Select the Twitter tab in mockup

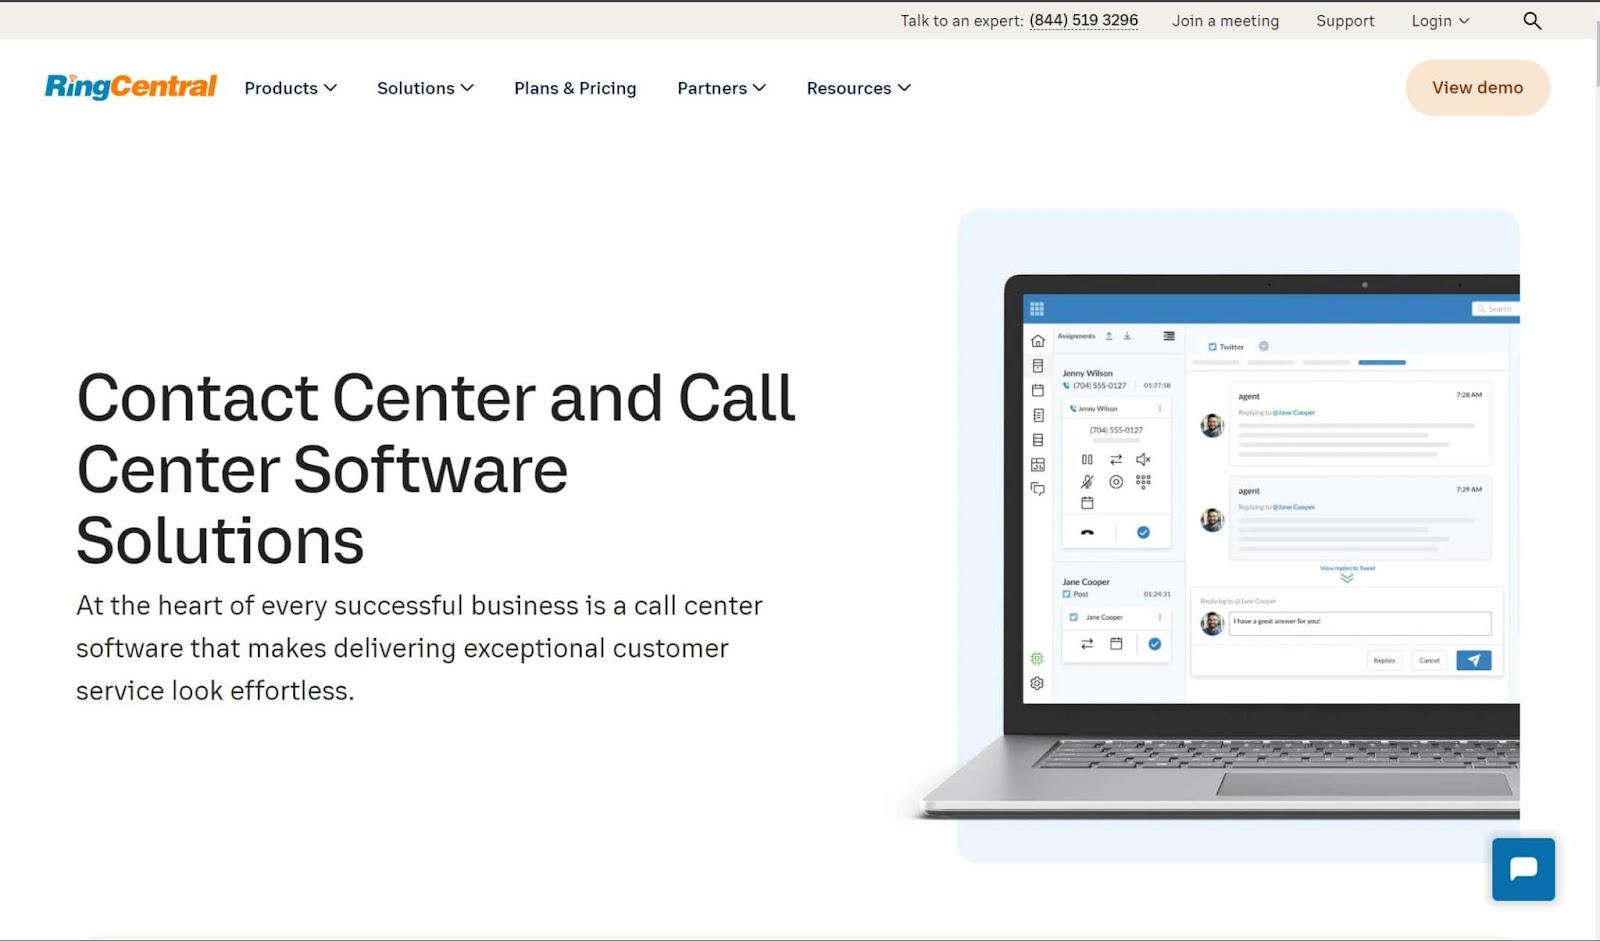click(x=1226, y=347)
